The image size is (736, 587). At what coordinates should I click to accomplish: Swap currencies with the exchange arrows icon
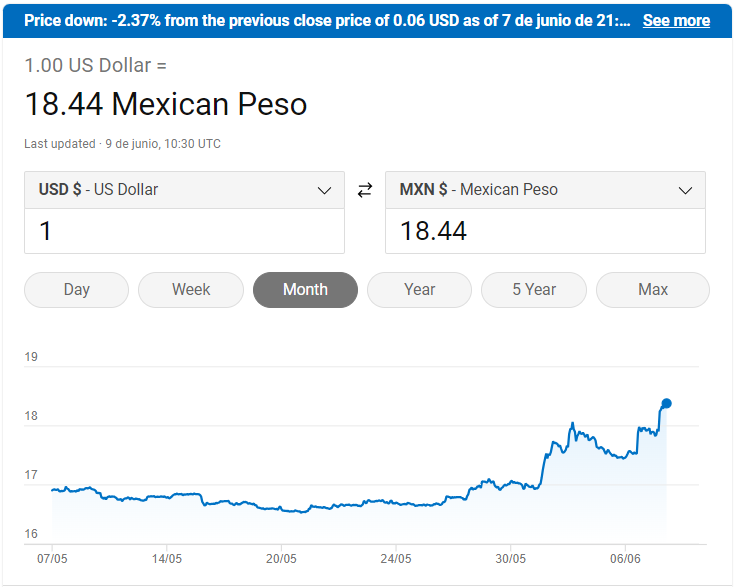point(365,190)
